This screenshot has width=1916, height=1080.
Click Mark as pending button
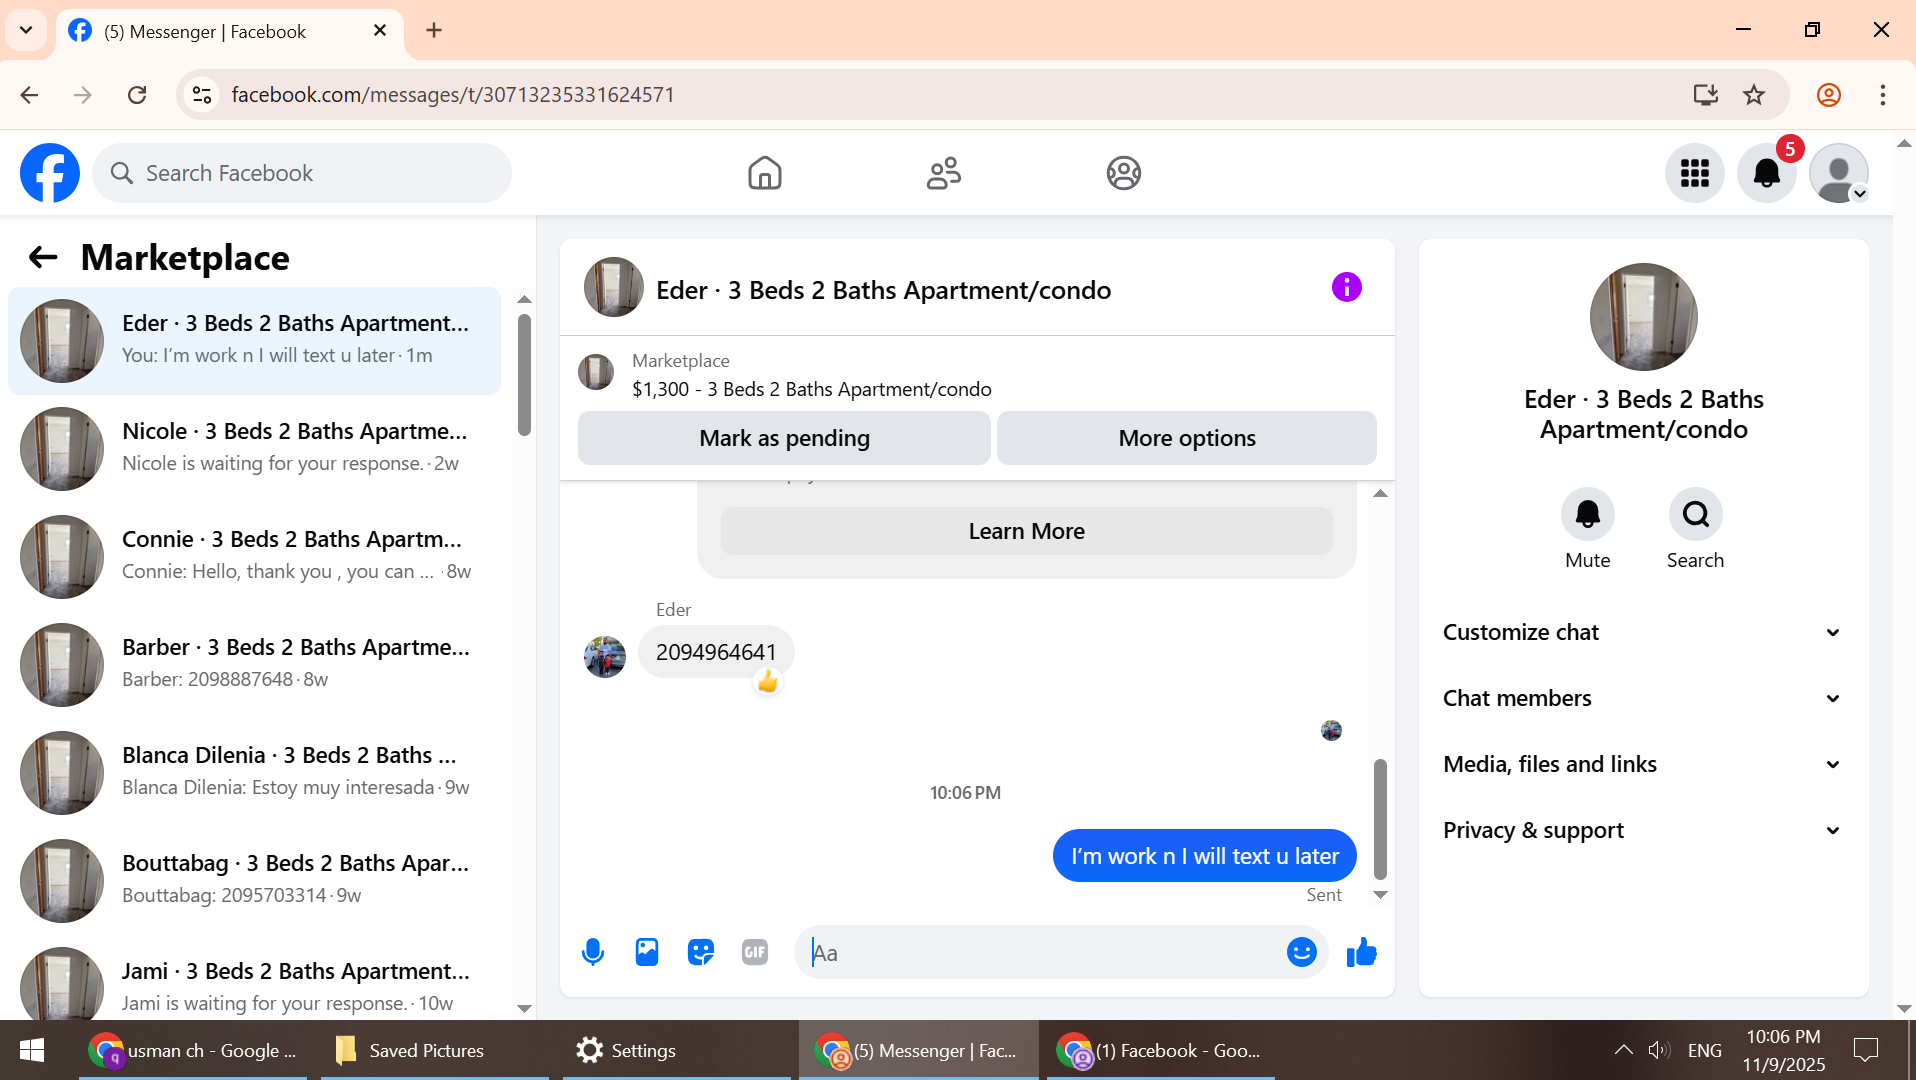(x=784, y=438)
